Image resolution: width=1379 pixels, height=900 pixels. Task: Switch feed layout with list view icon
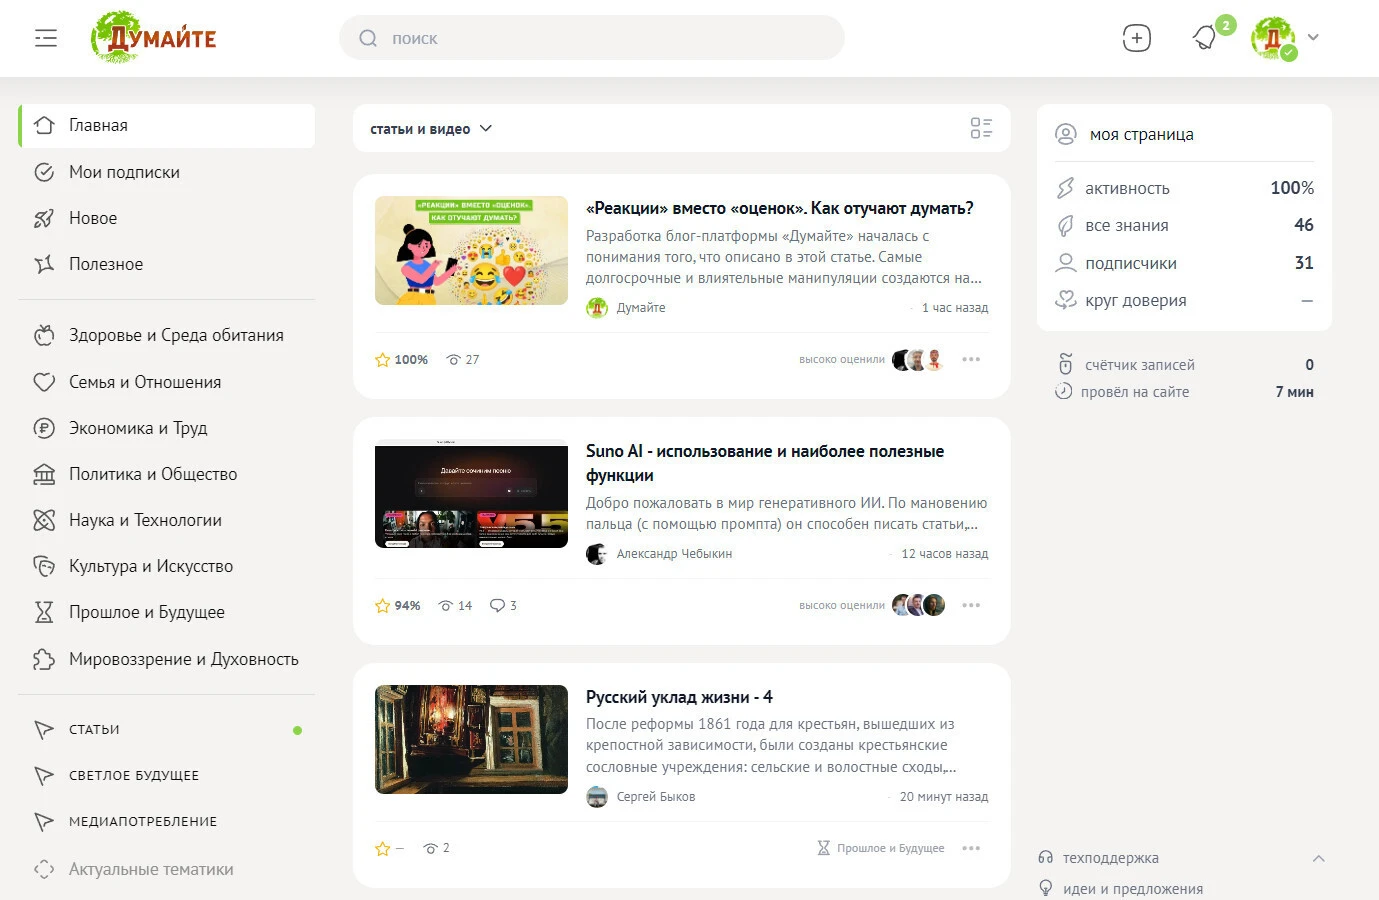(x=981, y=128)
